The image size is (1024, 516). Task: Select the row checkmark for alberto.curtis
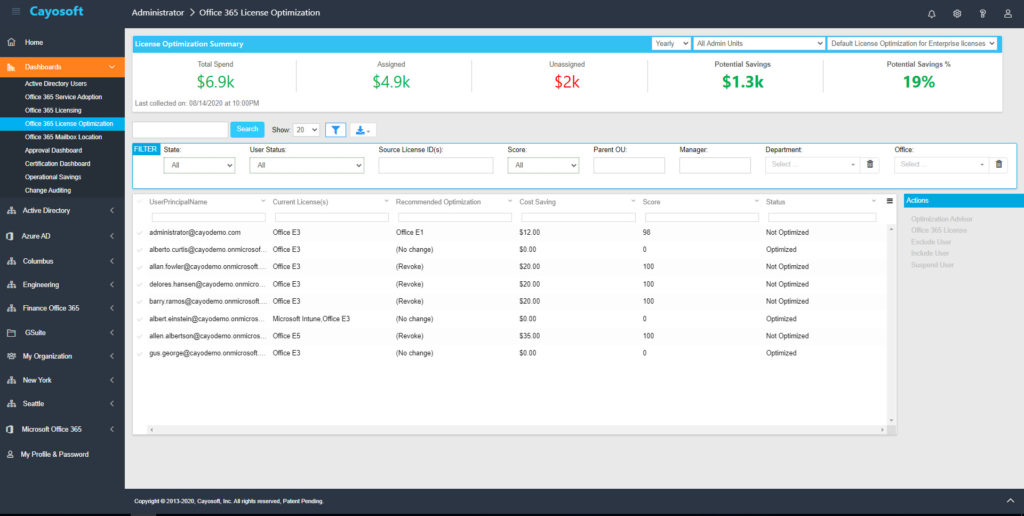pyautogui.click(x=139, y=250)
